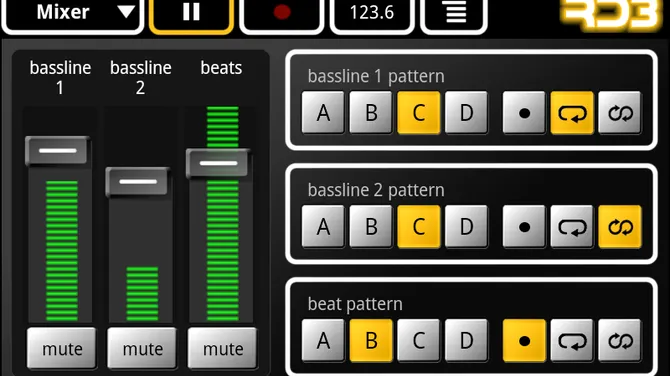Toggle bassline 1 pattern chain-loop icon
The width and height of the screenshot is (670, 376).
coord(620,113)
